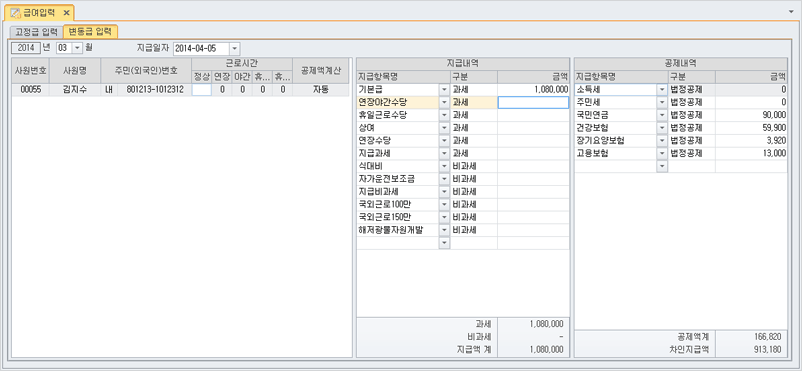
Task: Open the 주민세 deduction dropdown
Action: point(662,102)
